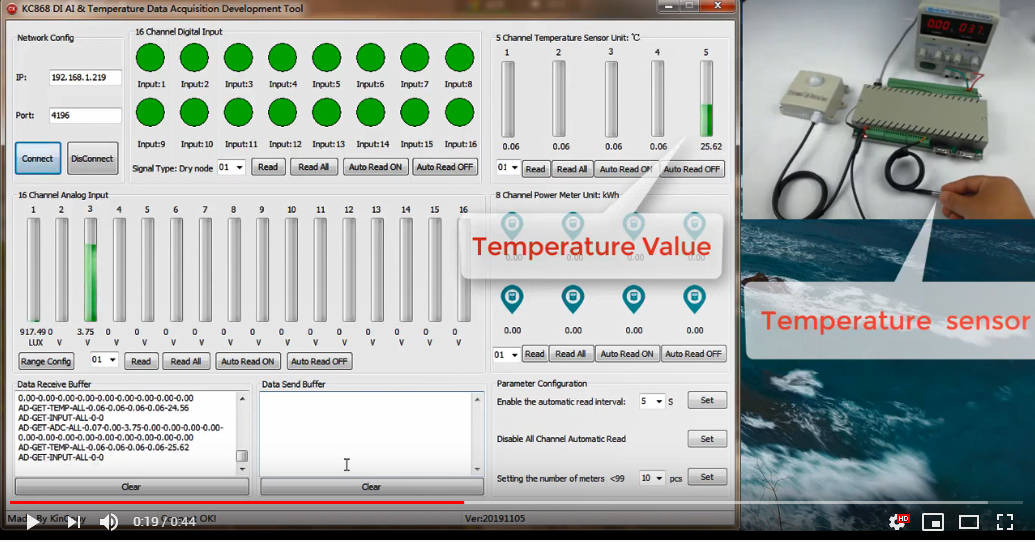Click the Connect button

38,158
